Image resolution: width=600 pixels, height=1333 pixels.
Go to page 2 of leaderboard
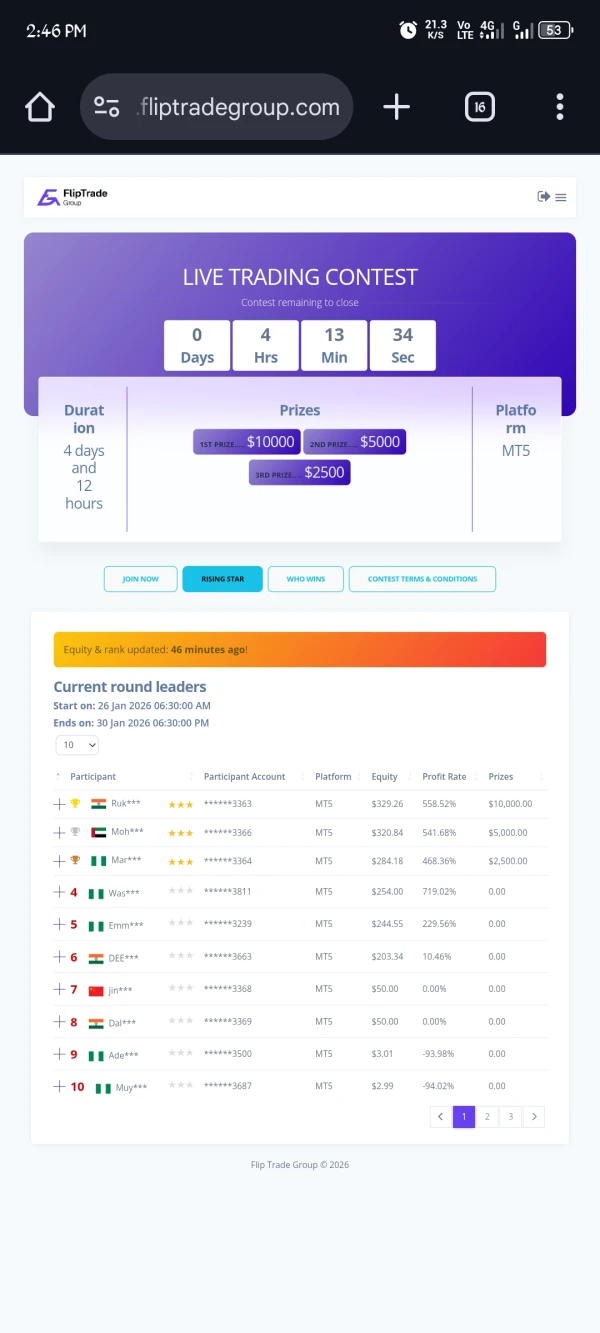486,1116
